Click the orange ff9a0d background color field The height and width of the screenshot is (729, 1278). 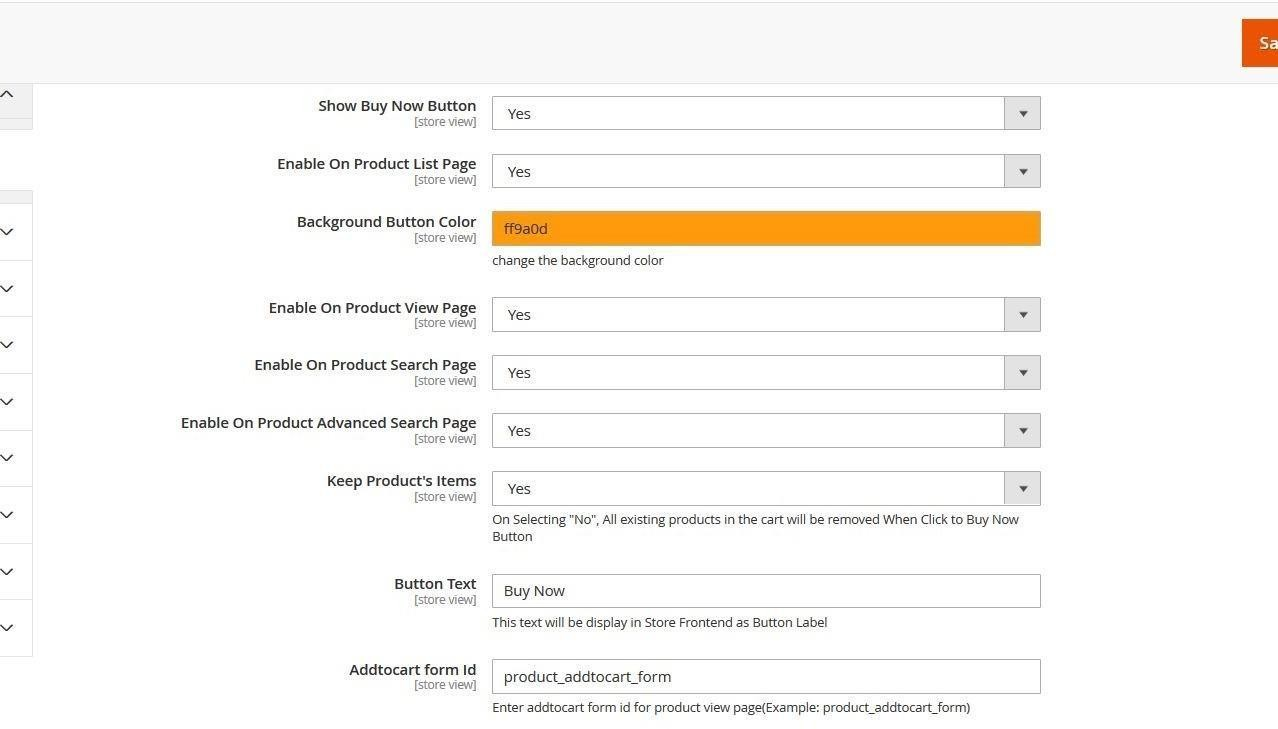pos(765,229)
